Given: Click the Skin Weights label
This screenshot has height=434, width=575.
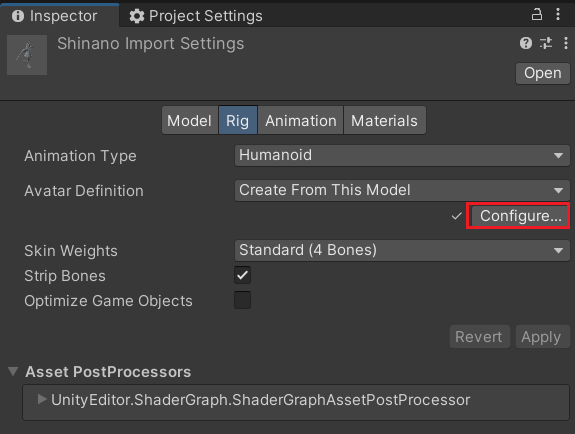Looking at the screenshot, I should click(x=71, y=251).
